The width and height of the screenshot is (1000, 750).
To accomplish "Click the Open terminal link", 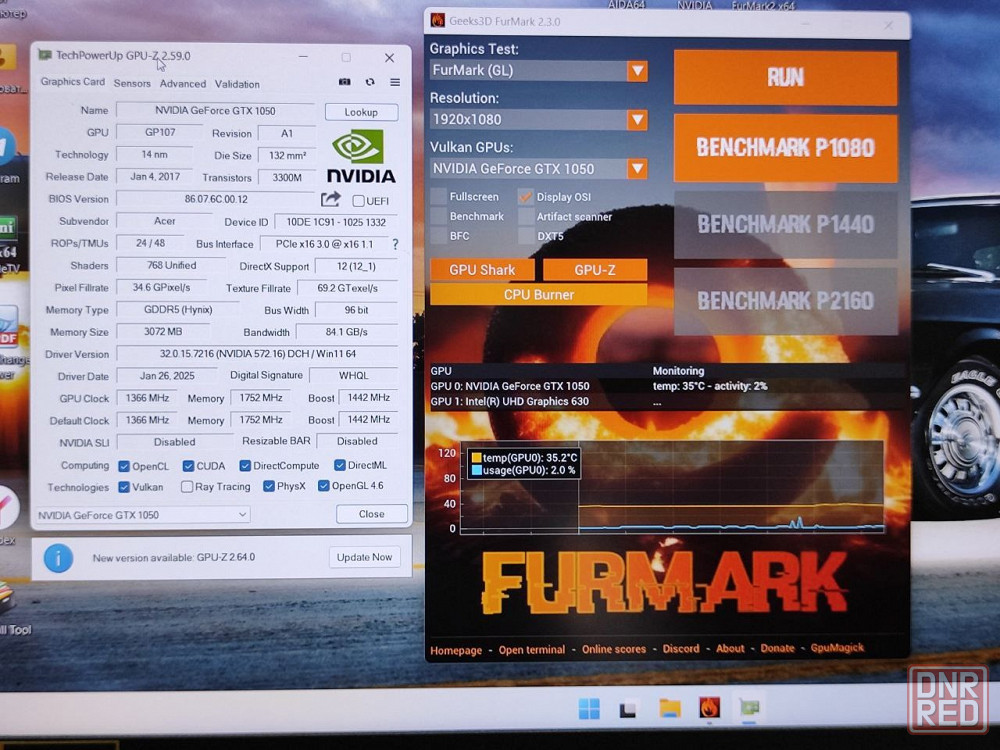I will 531,650.
